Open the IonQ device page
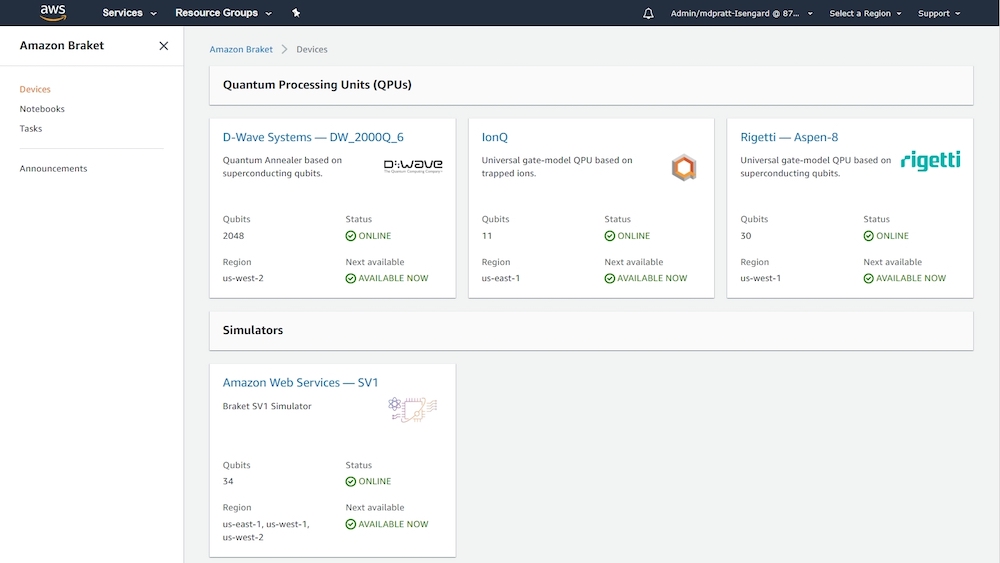Viewport: 1000px width, 563px height. [494, 137]
